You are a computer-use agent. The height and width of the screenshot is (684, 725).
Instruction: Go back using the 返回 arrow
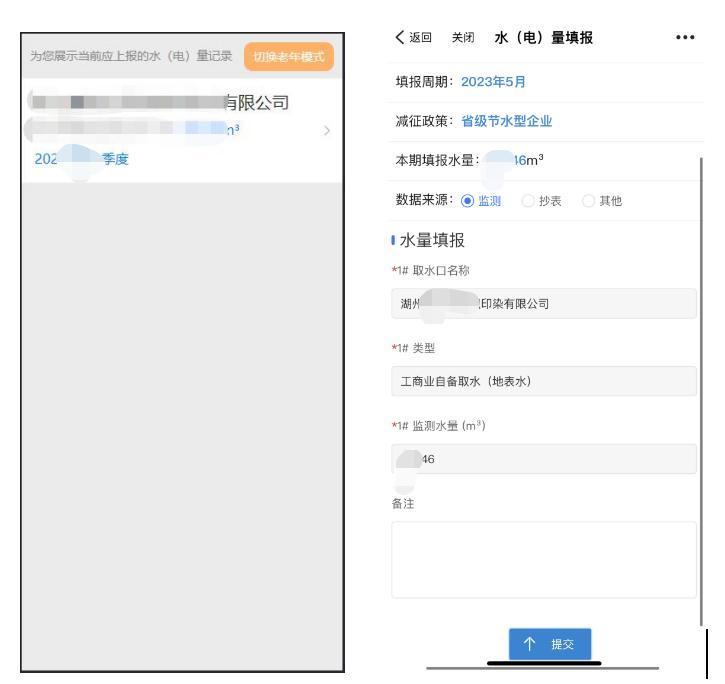(413, 37)
